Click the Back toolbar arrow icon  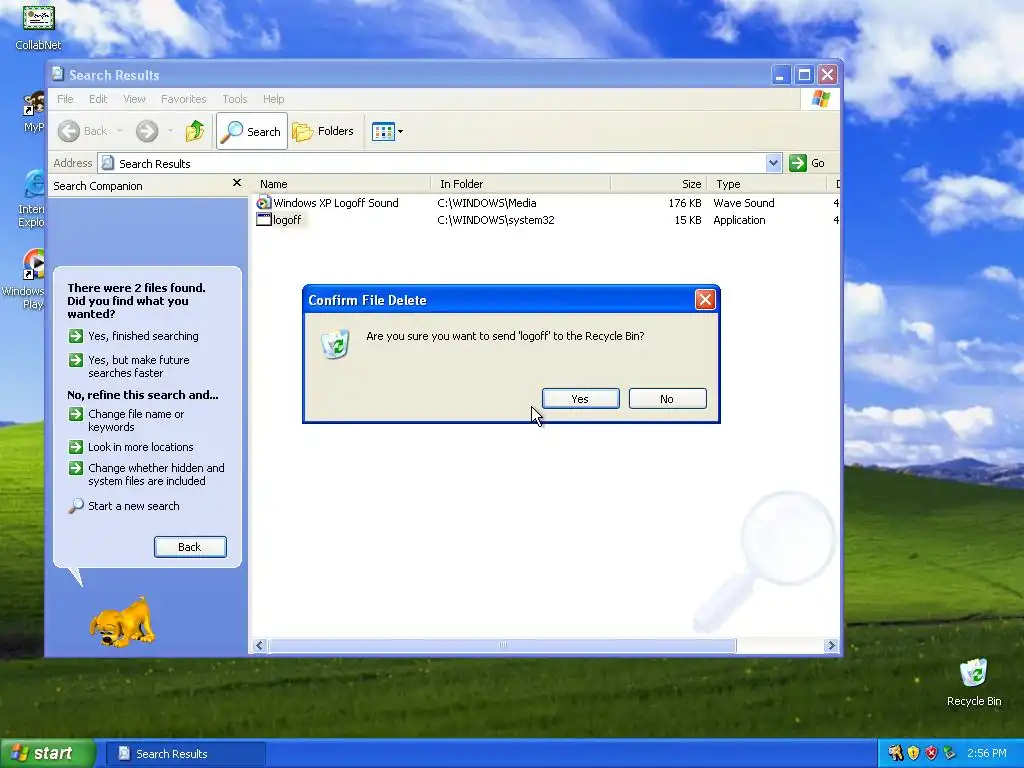[69, 131]
